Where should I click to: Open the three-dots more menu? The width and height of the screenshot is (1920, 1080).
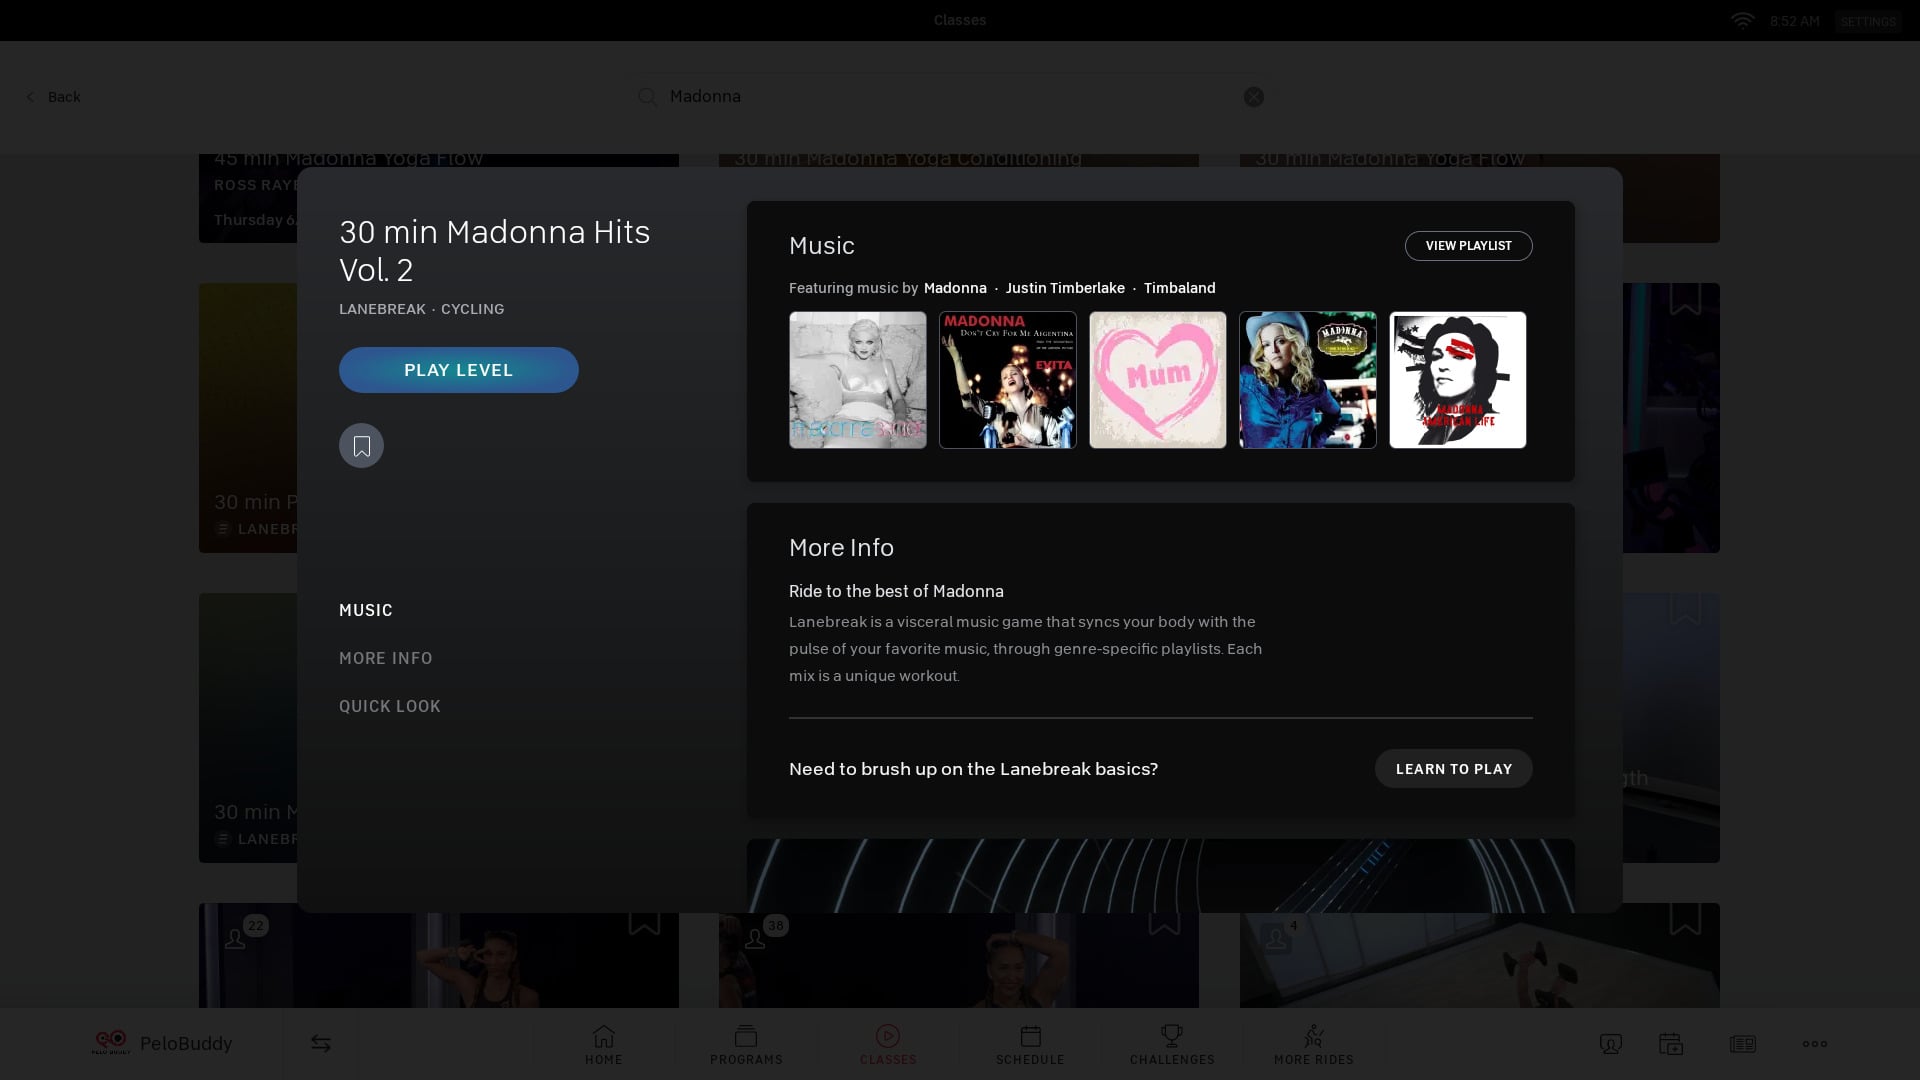pos(1815,1044)
